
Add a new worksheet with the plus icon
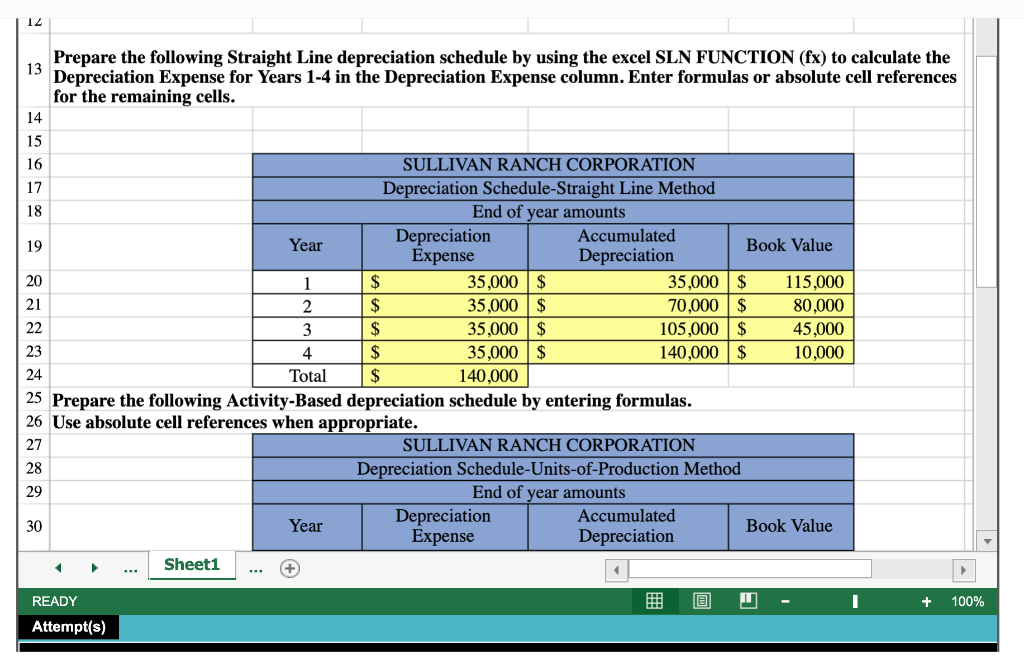pyautogui.click(x=289, y=567)
